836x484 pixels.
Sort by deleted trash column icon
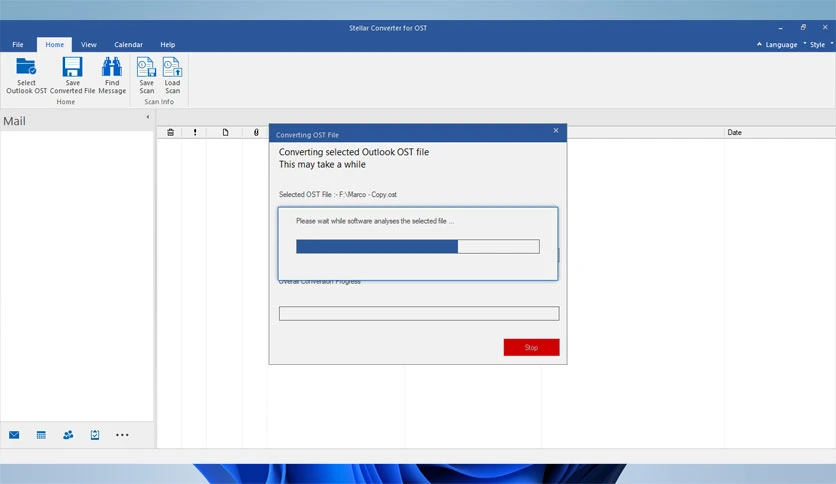pos(170,132)
